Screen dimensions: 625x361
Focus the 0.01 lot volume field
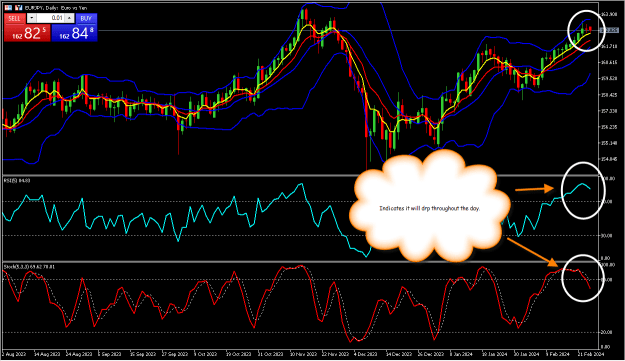(x=51, y=18)
